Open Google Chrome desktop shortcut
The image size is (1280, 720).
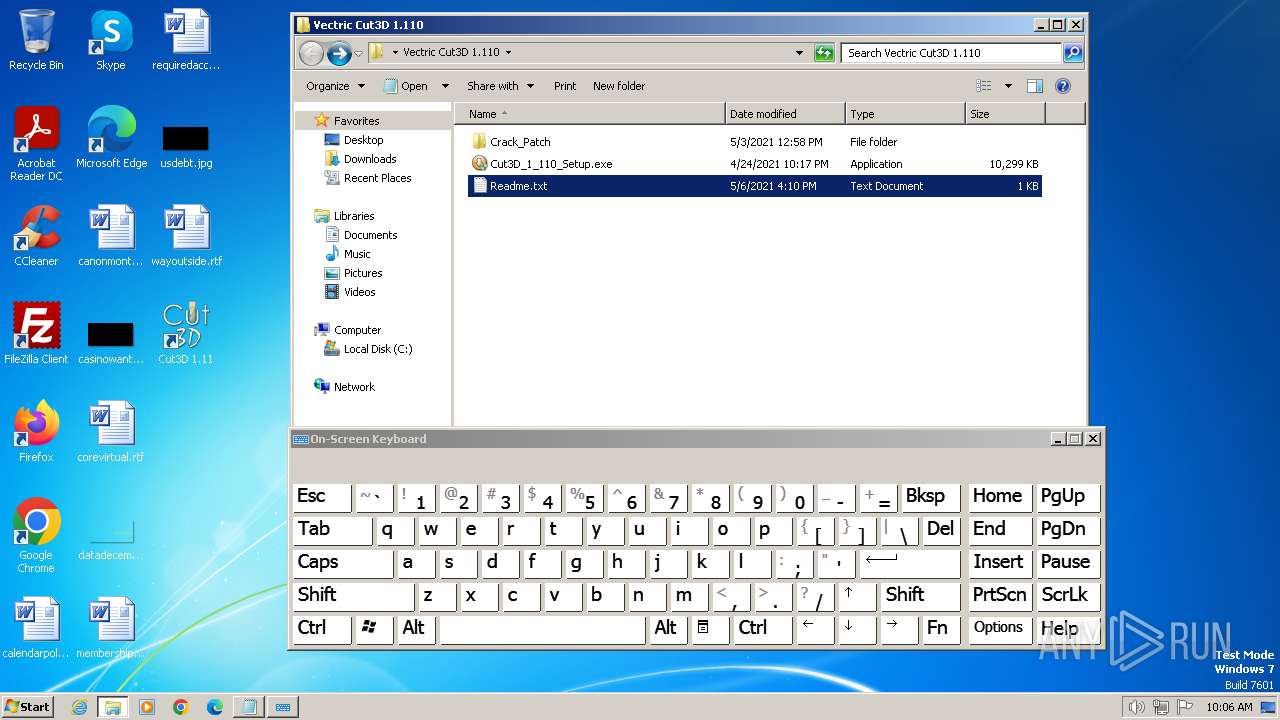36,536
